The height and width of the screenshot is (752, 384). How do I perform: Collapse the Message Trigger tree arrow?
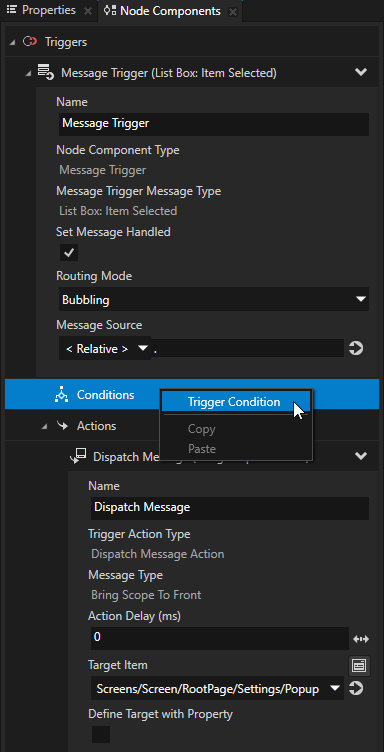[x=28, y=73]
